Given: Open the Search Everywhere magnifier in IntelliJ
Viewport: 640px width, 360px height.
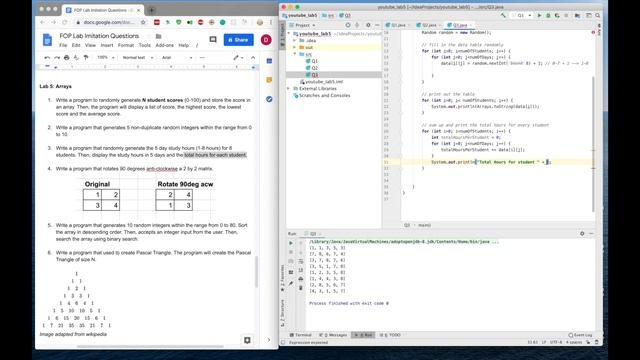Looking at the screenshot, I should point(598,16).
